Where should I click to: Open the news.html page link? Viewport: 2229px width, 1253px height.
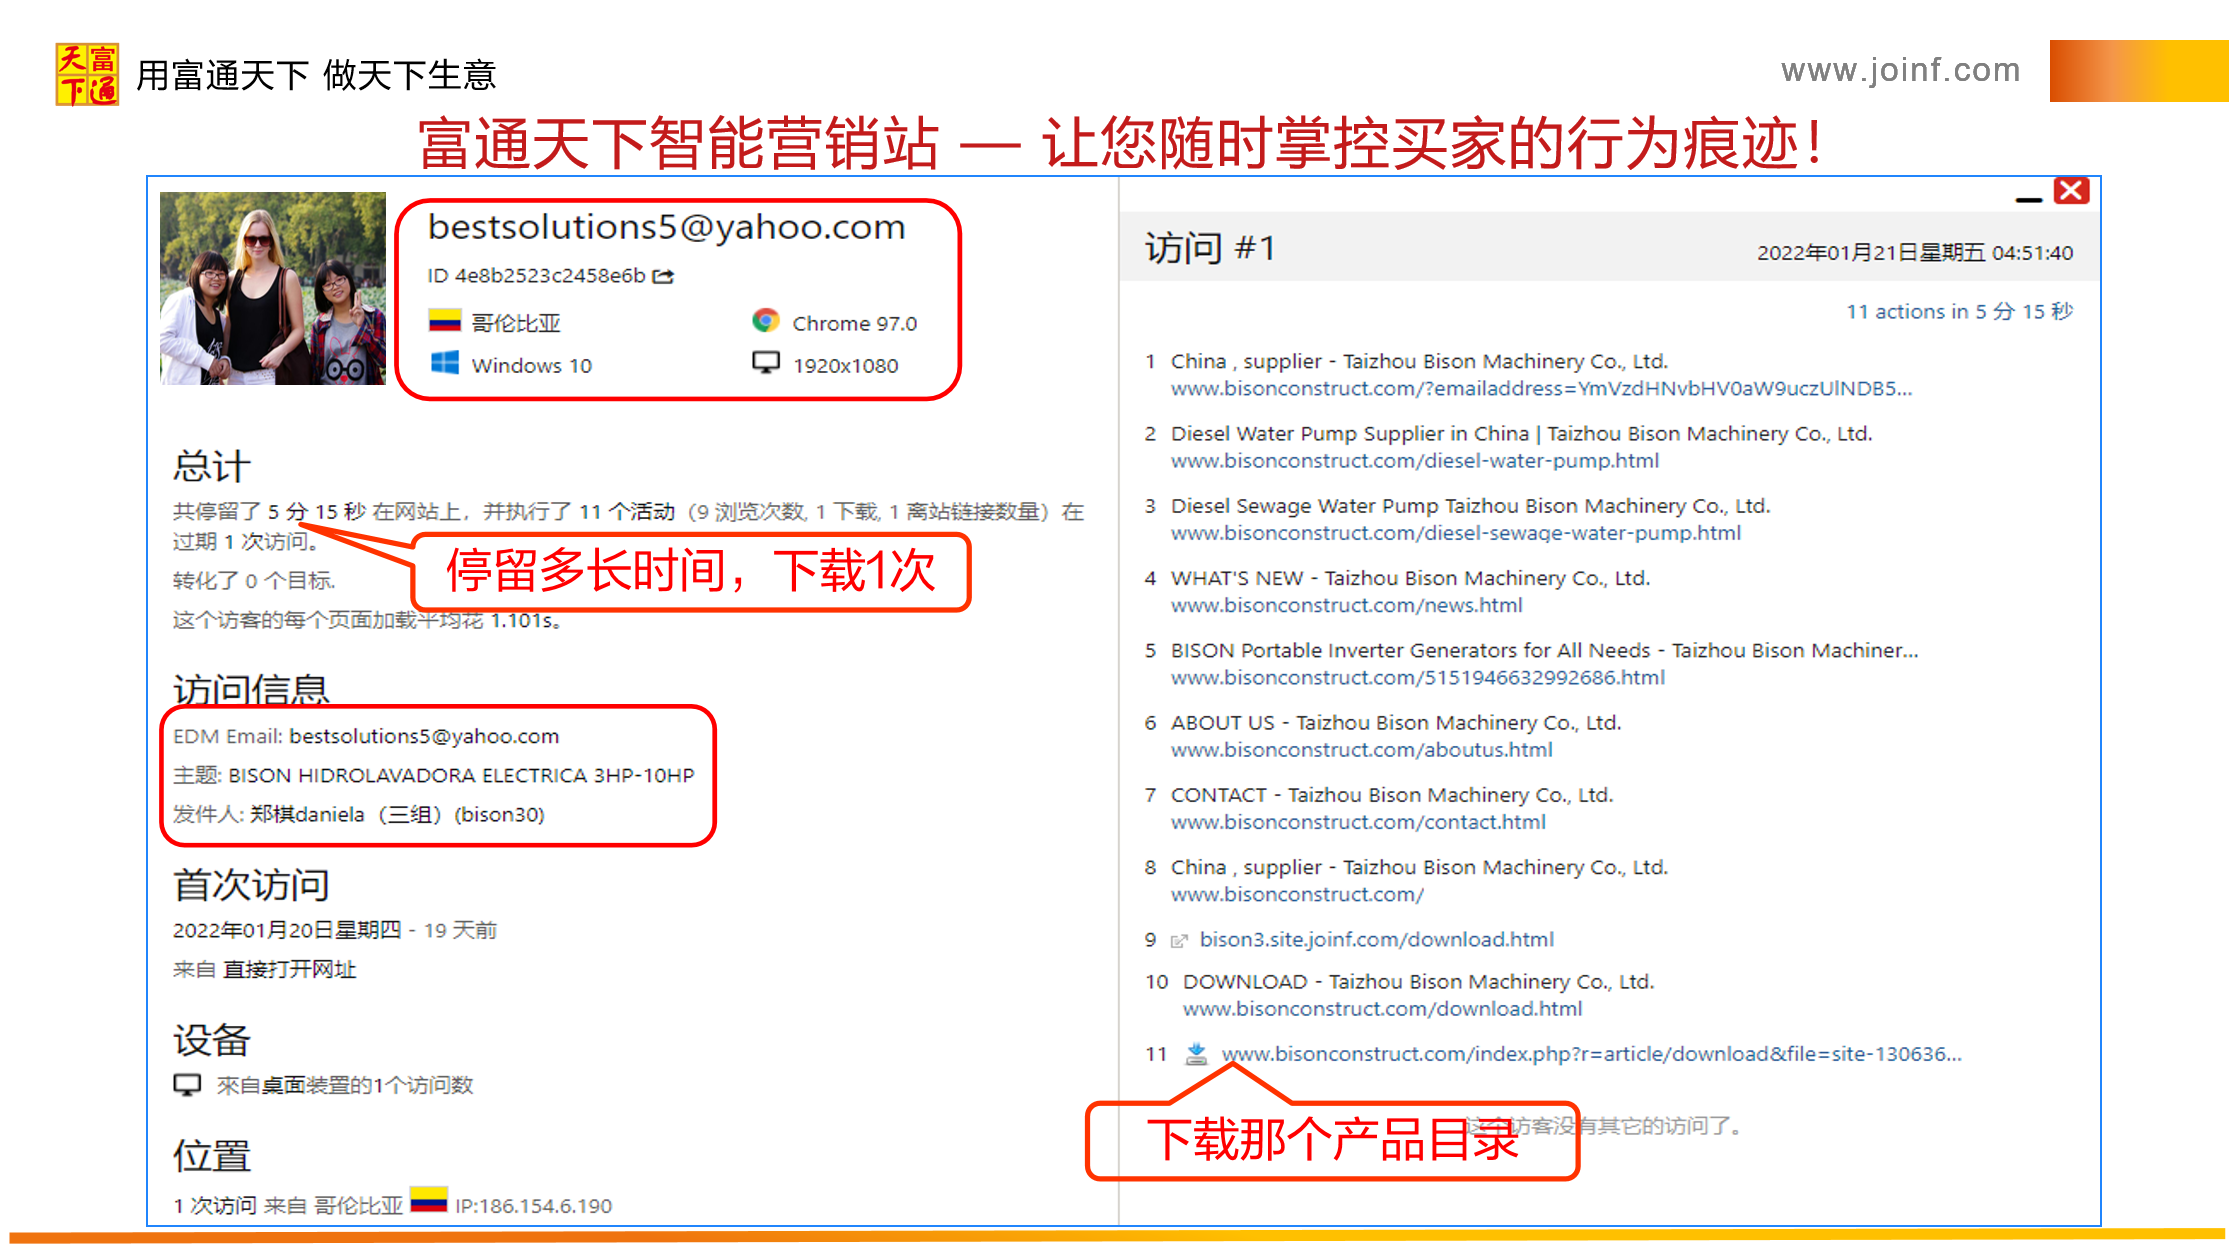coord(1347,605)
